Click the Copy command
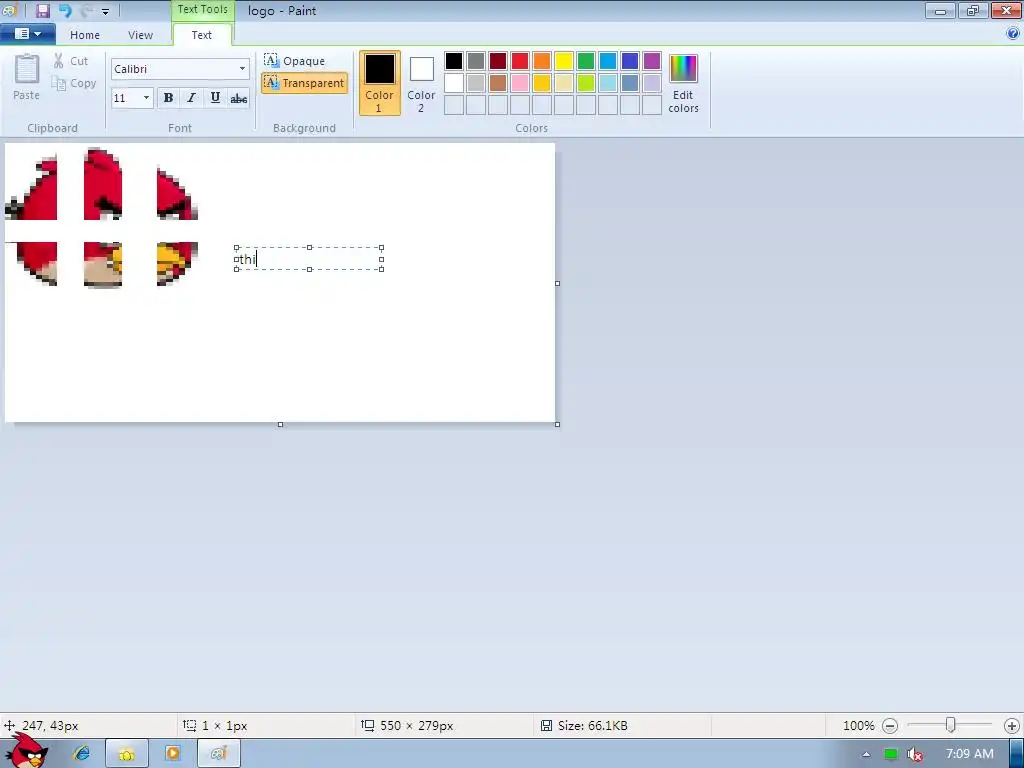The height and width of the screenshot is (768, 1024). coord(74,83)
